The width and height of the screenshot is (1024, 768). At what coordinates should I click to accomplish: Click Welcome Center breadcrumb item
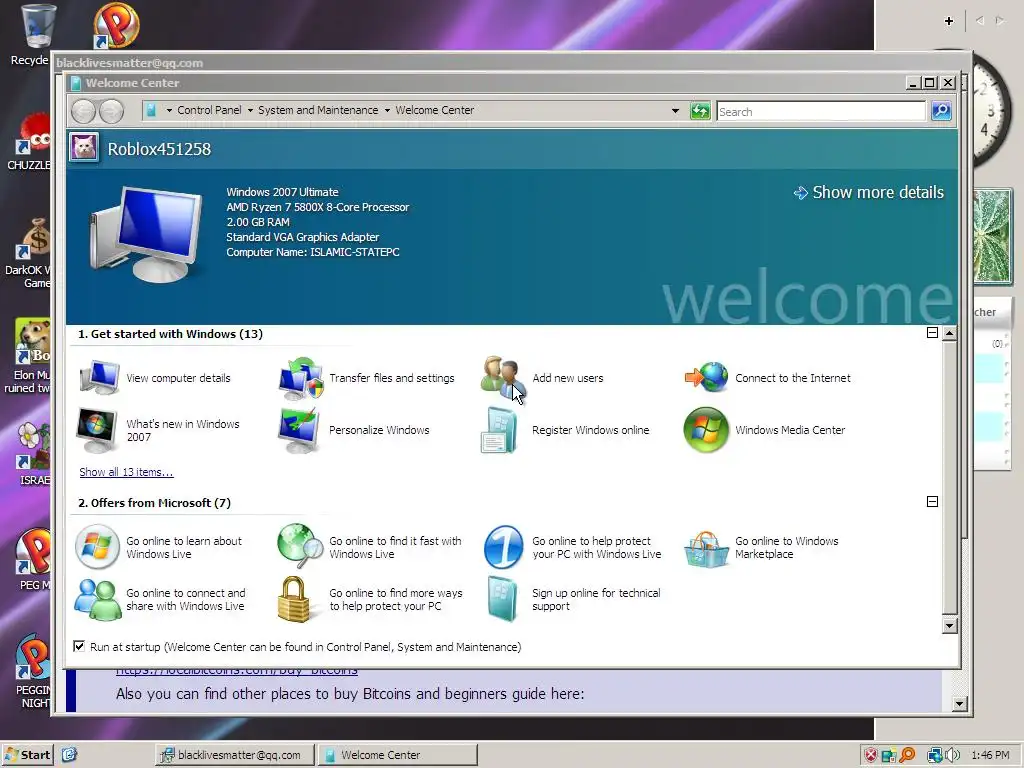[434, 110]
